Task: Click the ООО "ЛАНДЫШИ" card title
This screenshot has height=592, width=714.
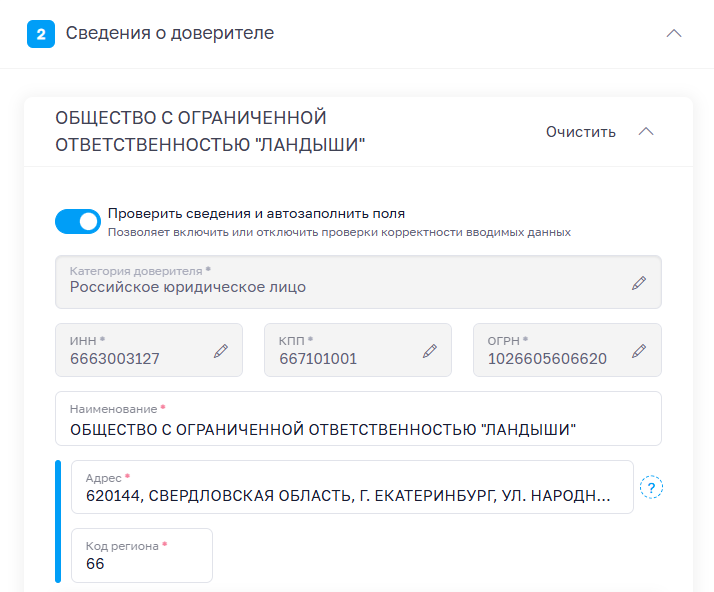Action: (210, 131)
